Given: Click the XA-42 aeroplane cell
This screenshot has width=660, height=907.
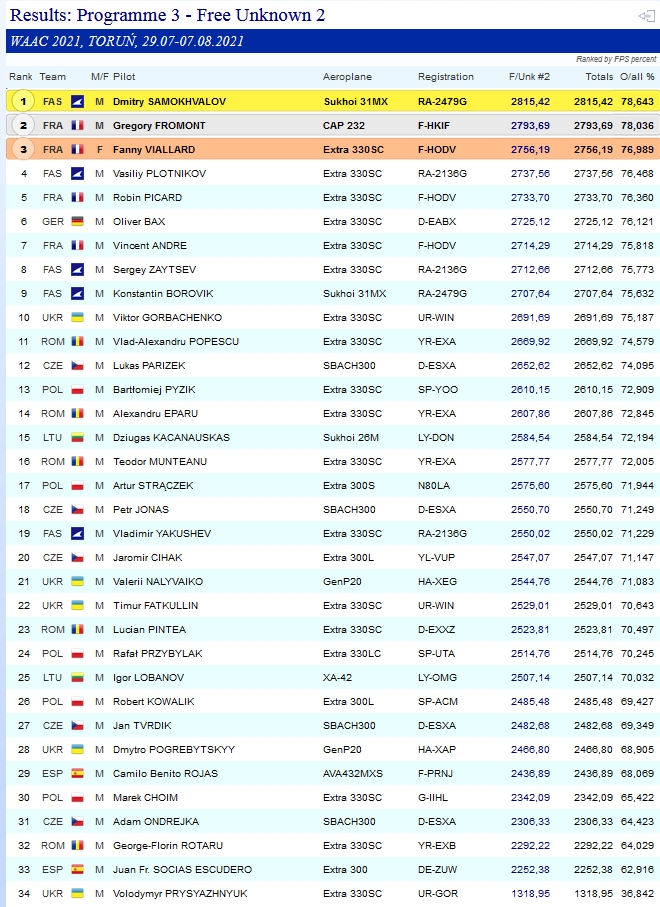Looking at the screenshot, I should click(x=337, y=677).
